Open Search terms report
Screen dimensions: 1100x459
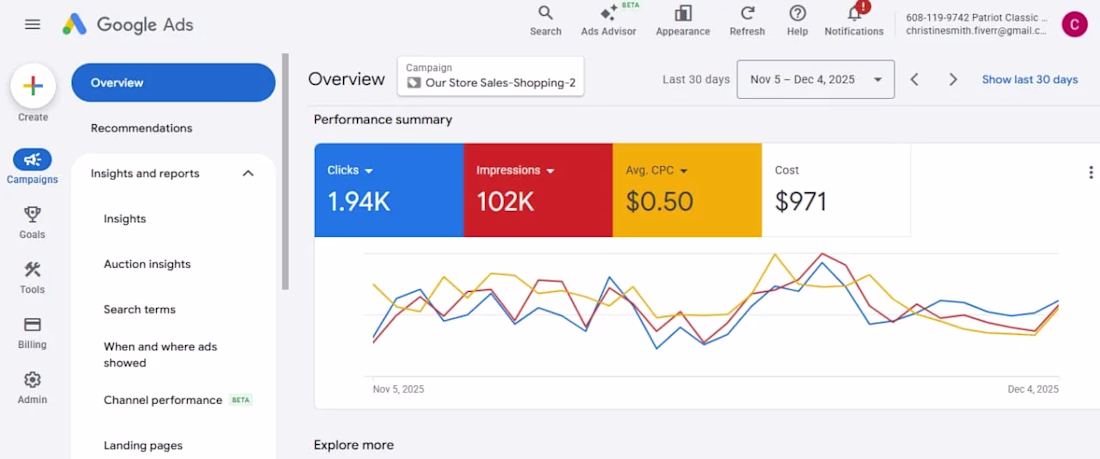click(140, 310)
